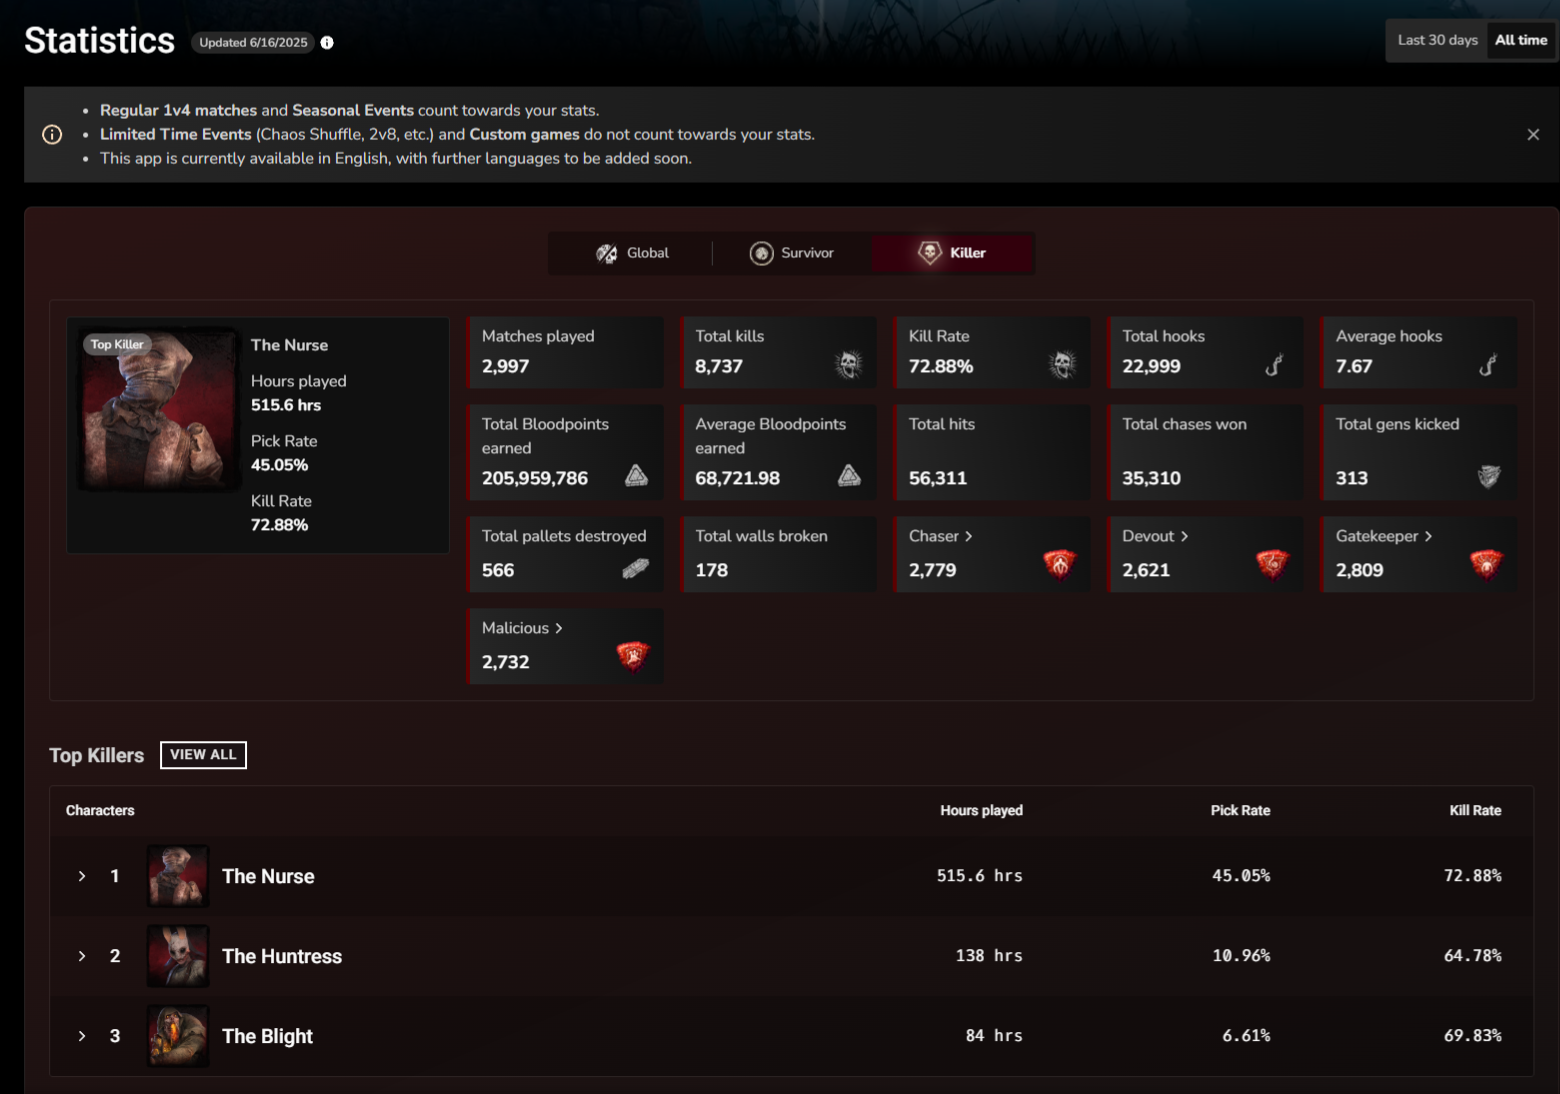Select the Killer statistics tab
Viewport: 1560px width, 1094px height.
pos(952,253)
